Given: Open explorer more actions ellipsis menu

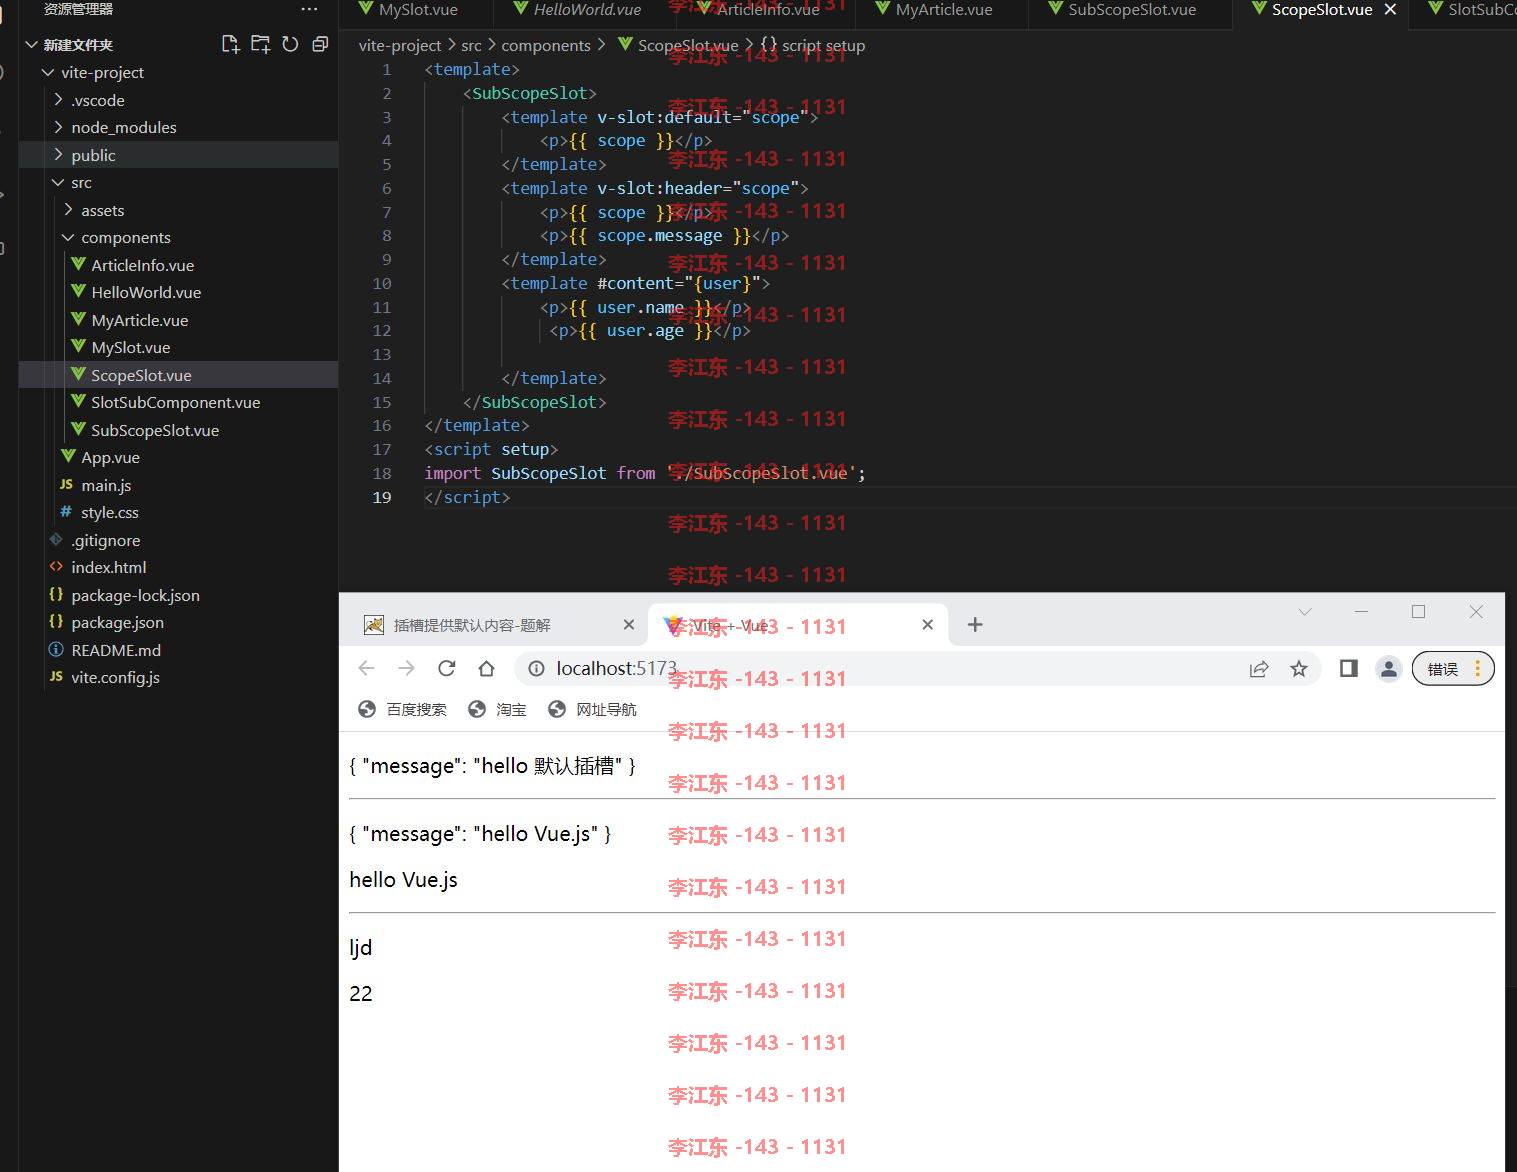Looking at the screenshot, I should [x=309, y=9].
